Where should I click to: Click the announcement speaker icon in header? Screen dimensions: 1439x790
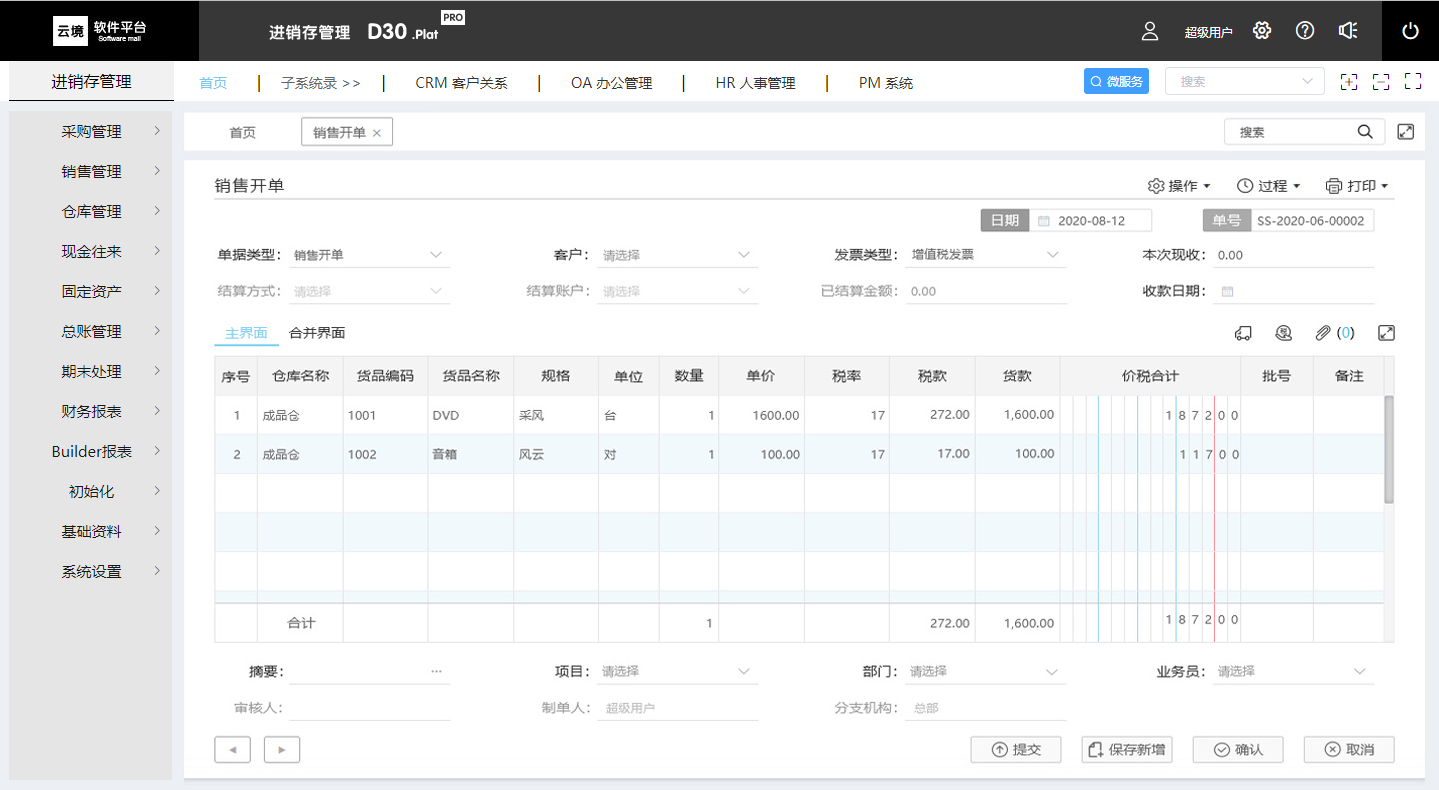click(1347, 31)
